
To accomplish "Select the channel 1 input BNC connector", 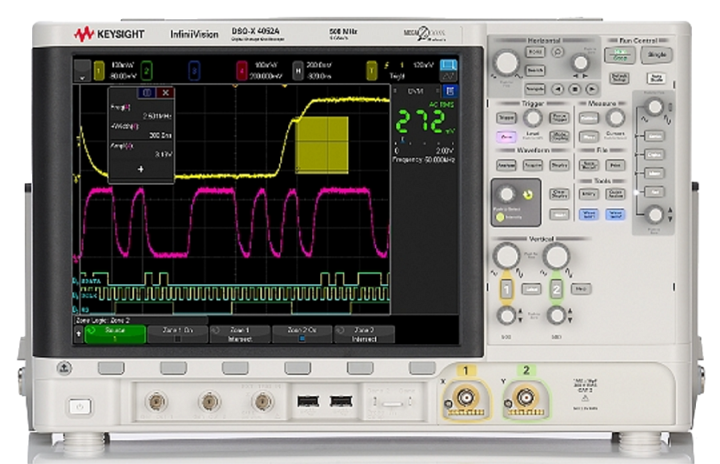I will pyautogui.click(x=465, y=396).
